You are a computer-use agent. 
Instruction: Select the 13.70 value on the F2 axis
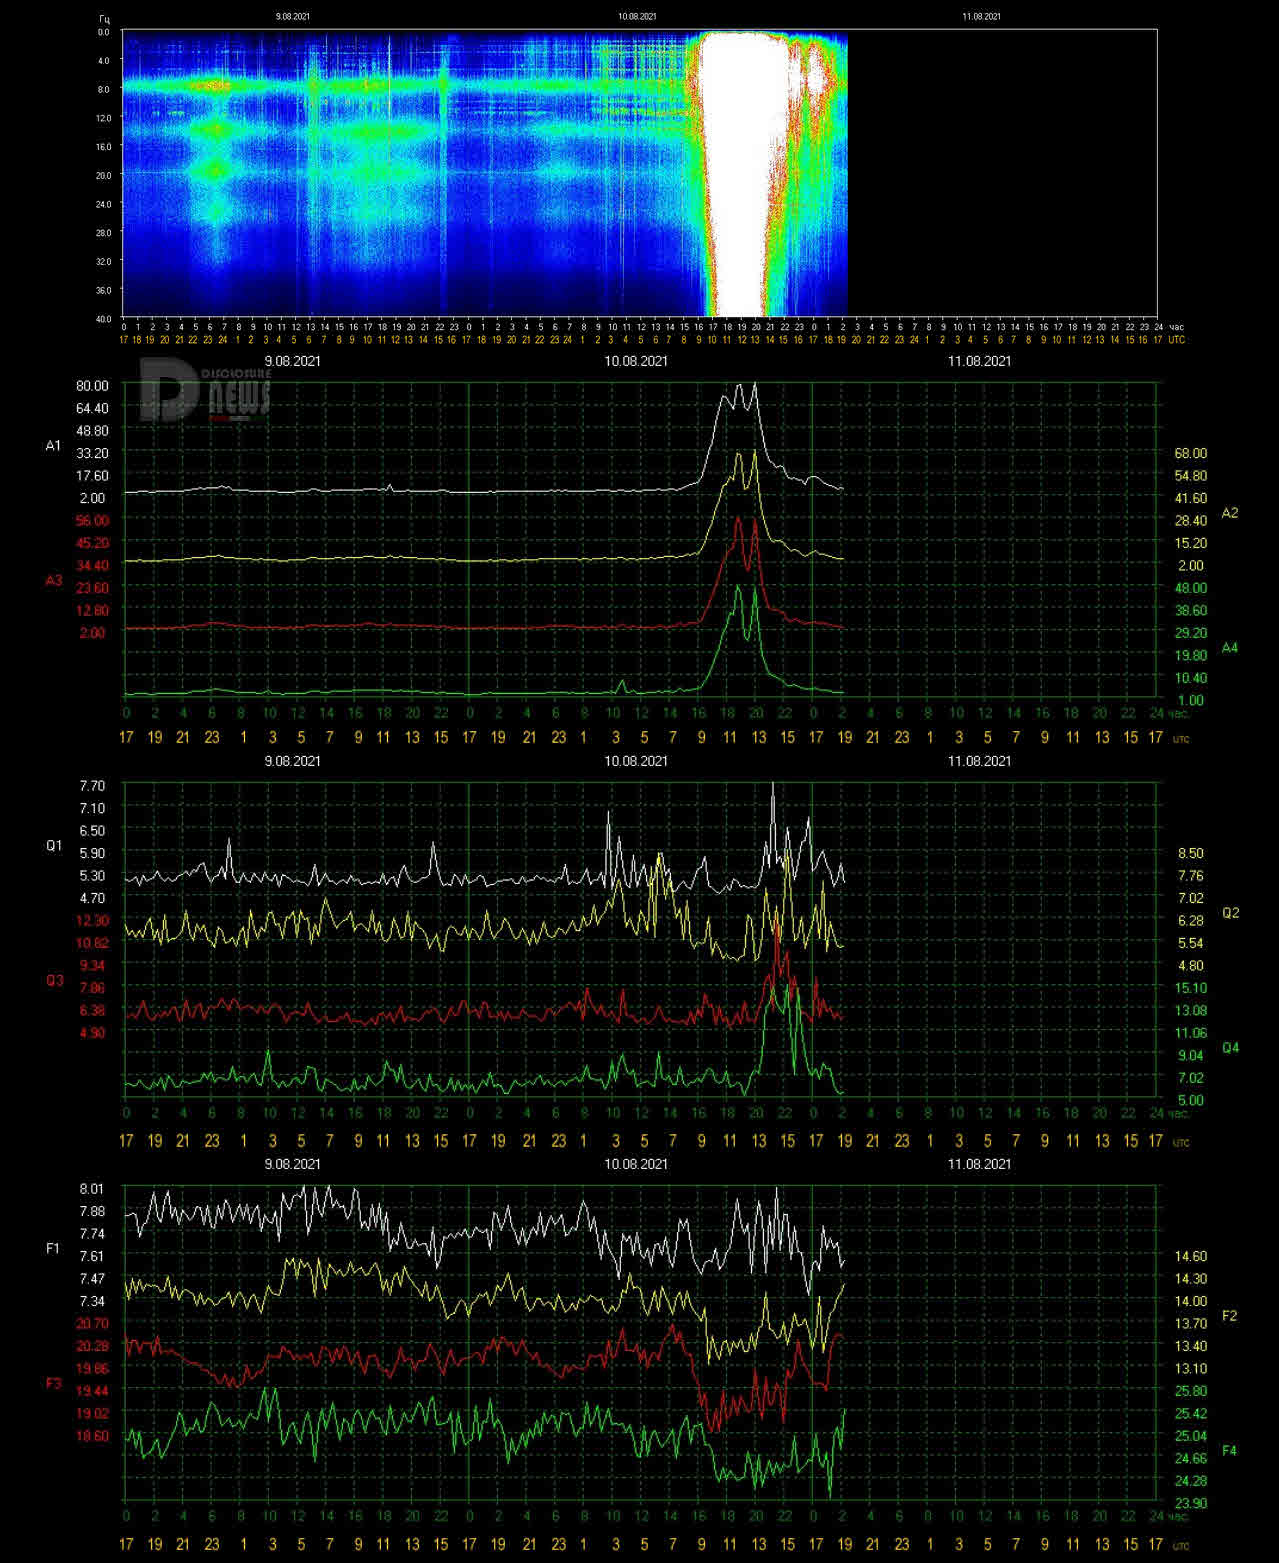click(x=1190, y=1323)
